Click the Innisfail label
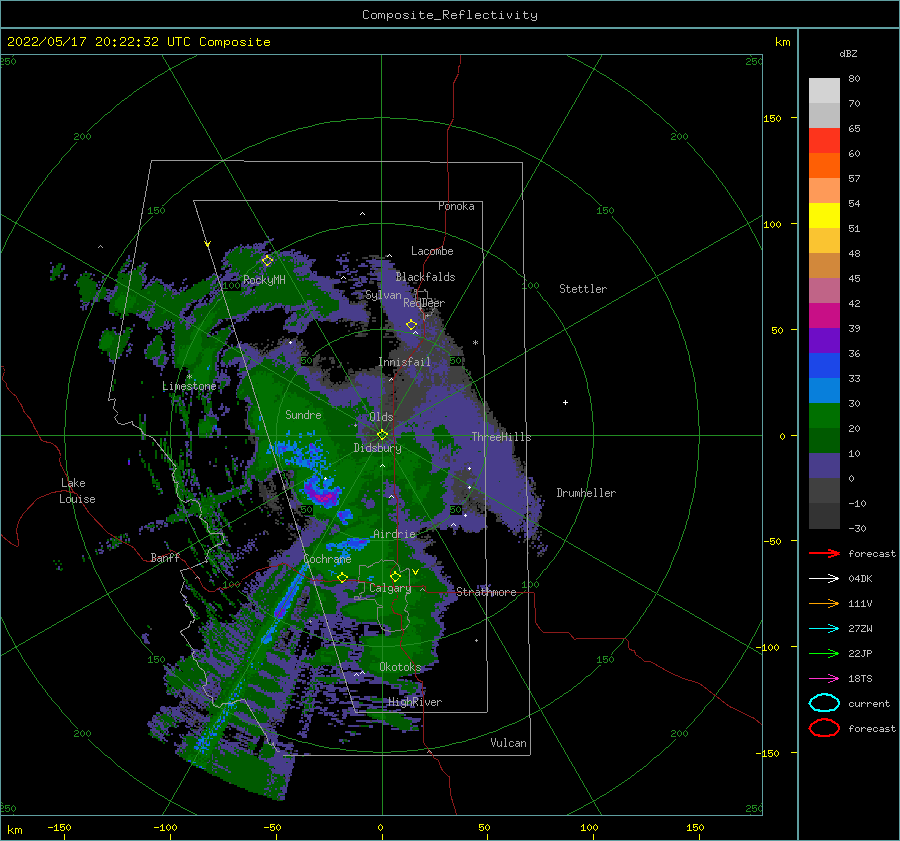The image size is (900, 841). tap(404, 362)
